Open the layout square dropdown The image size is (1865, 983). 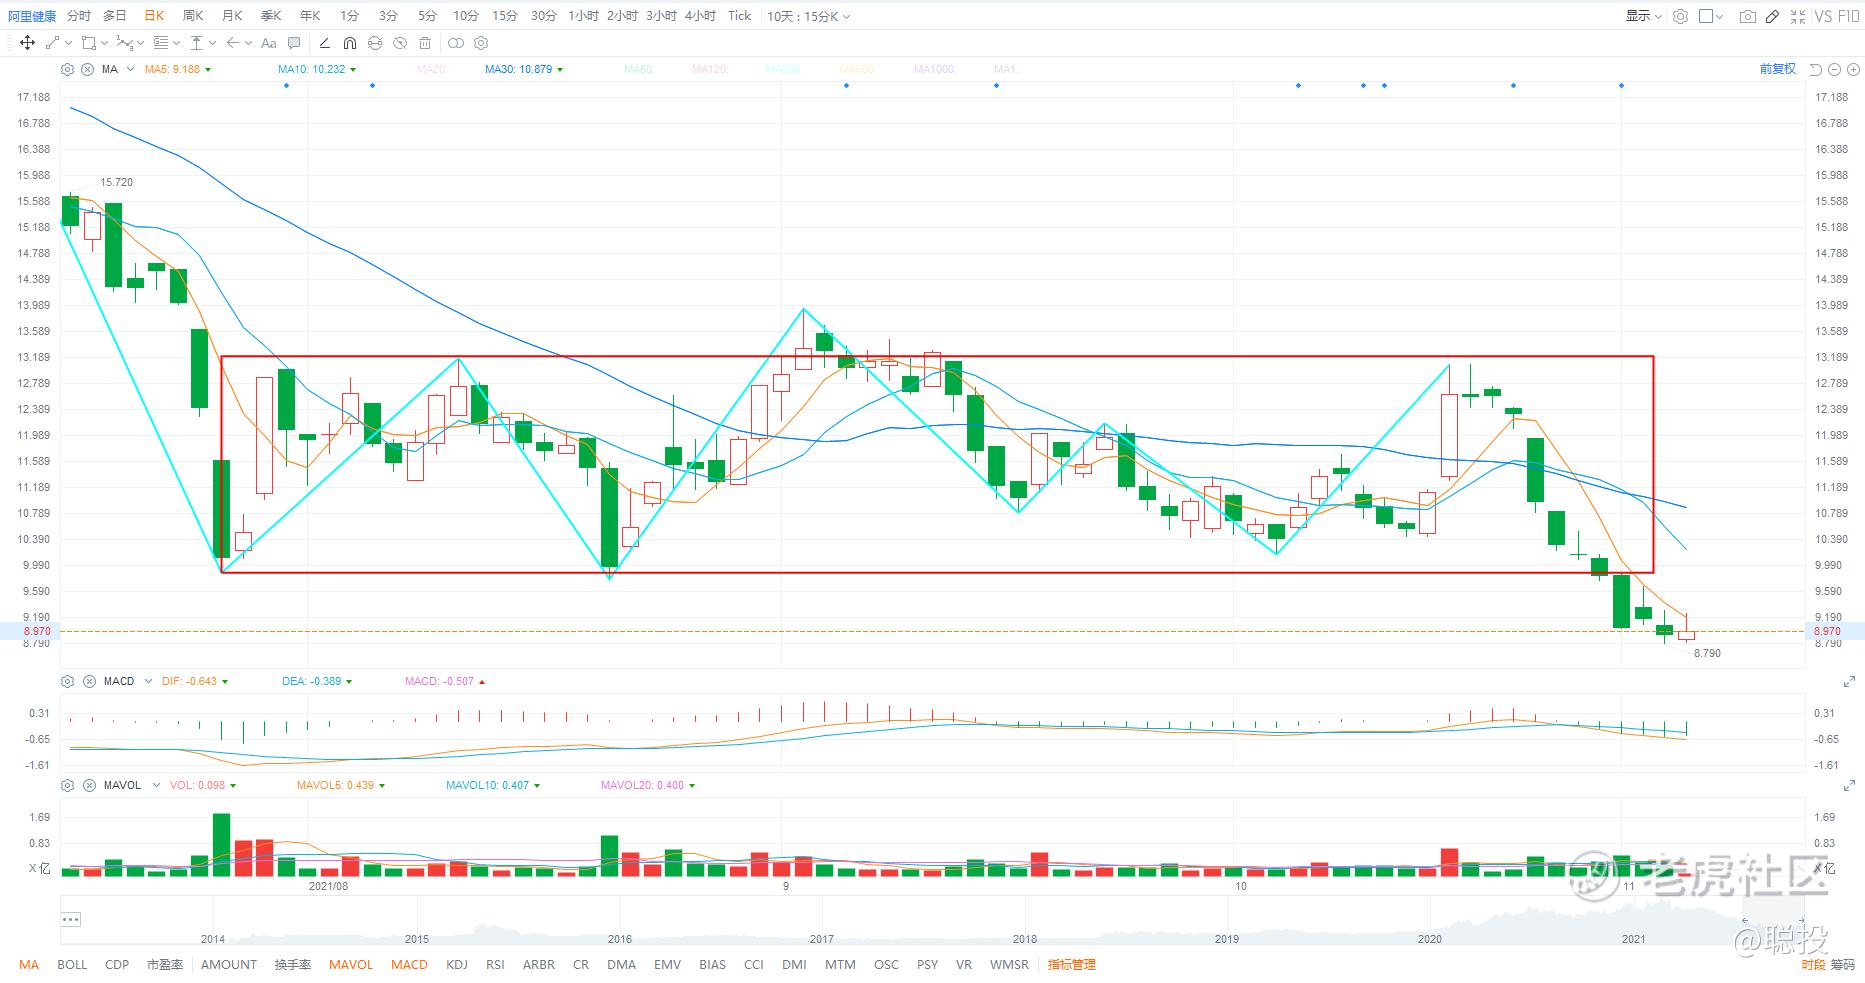1711,16
